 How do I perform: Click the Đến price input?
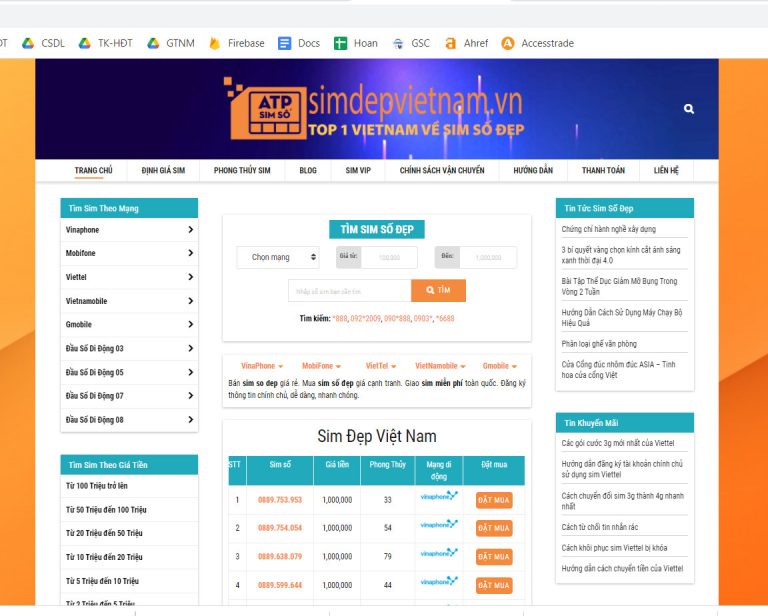[x=488, y=257]
